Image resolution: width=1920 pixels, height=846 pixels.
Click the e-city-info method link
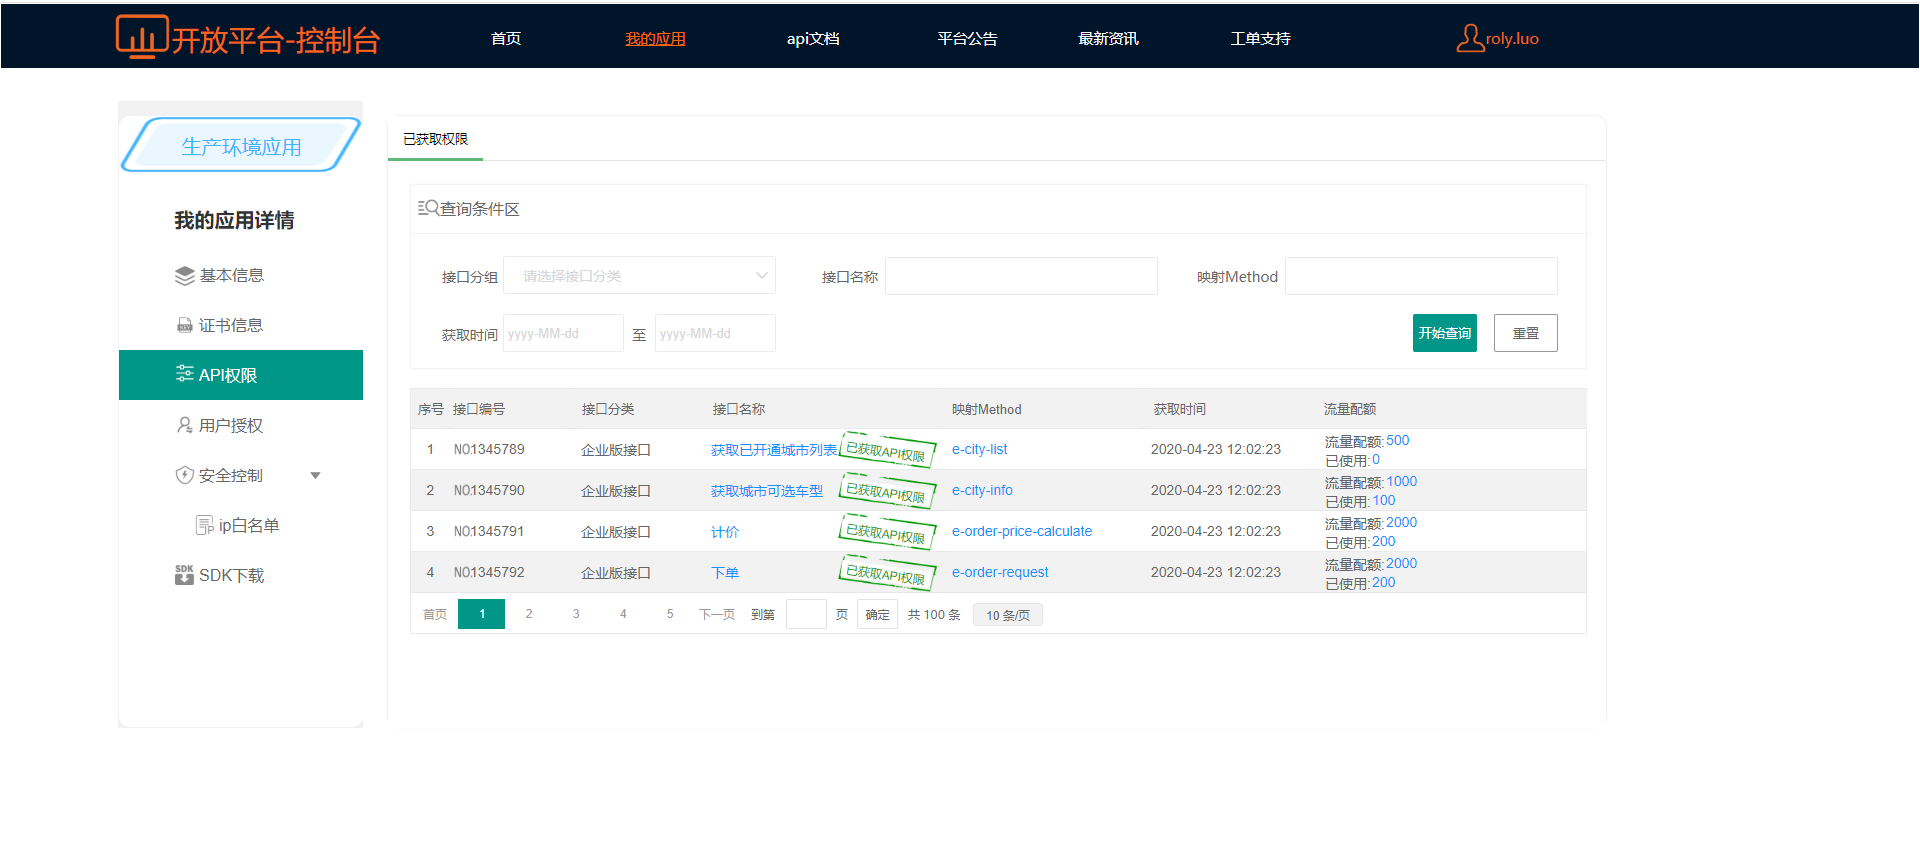[982, 490]
